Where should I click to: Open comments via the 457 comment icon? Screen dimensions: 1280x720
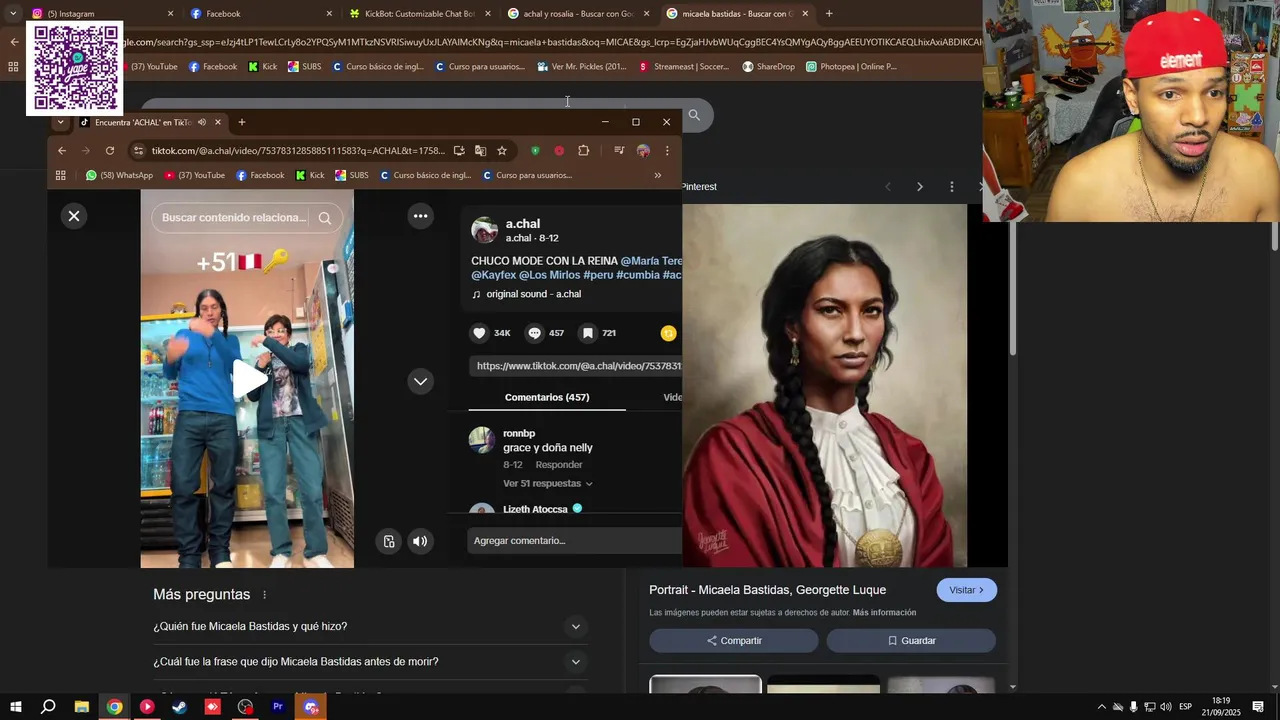click(535, 333)
